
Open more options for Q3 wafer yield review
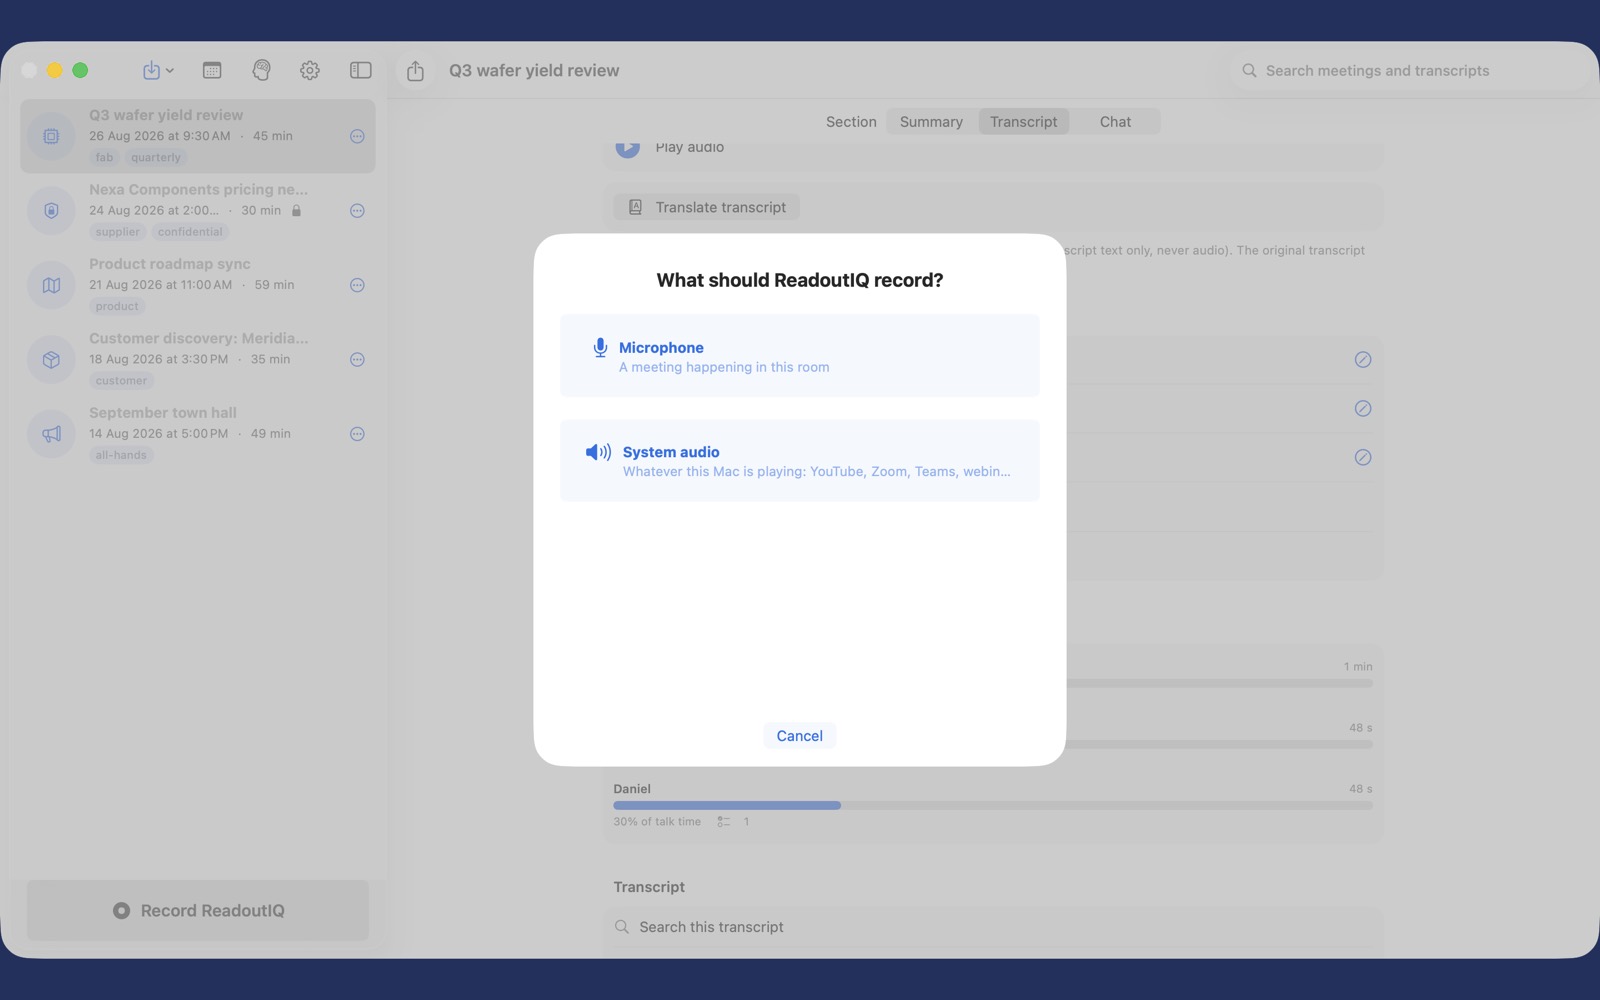pos(357,136)
